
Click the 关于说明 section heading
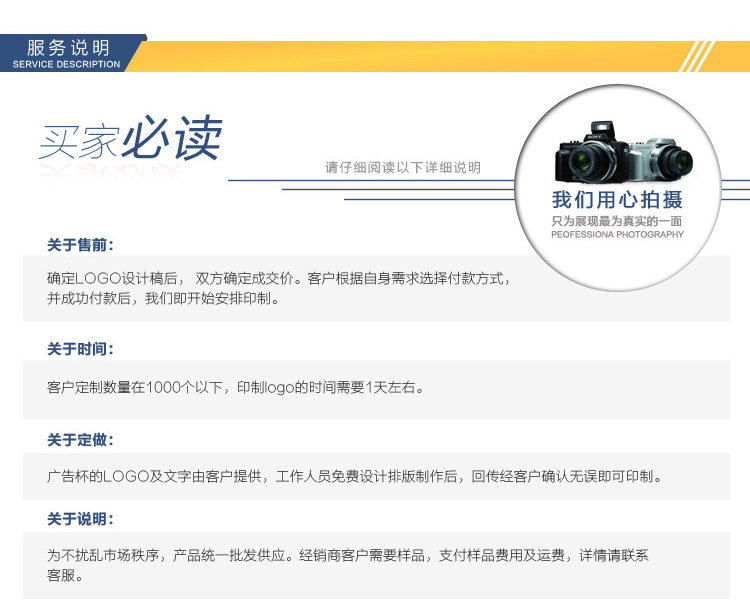coord(80,518)
